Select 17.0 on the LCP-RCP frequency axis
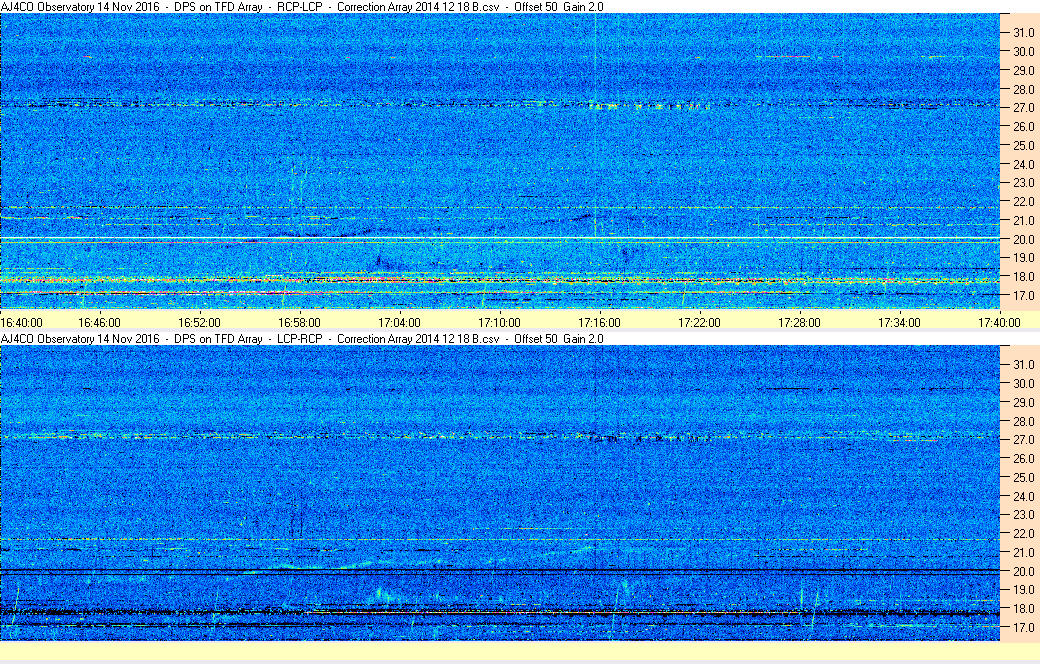The height and width of the screenshot is (664, 1040). point(1023,627)
